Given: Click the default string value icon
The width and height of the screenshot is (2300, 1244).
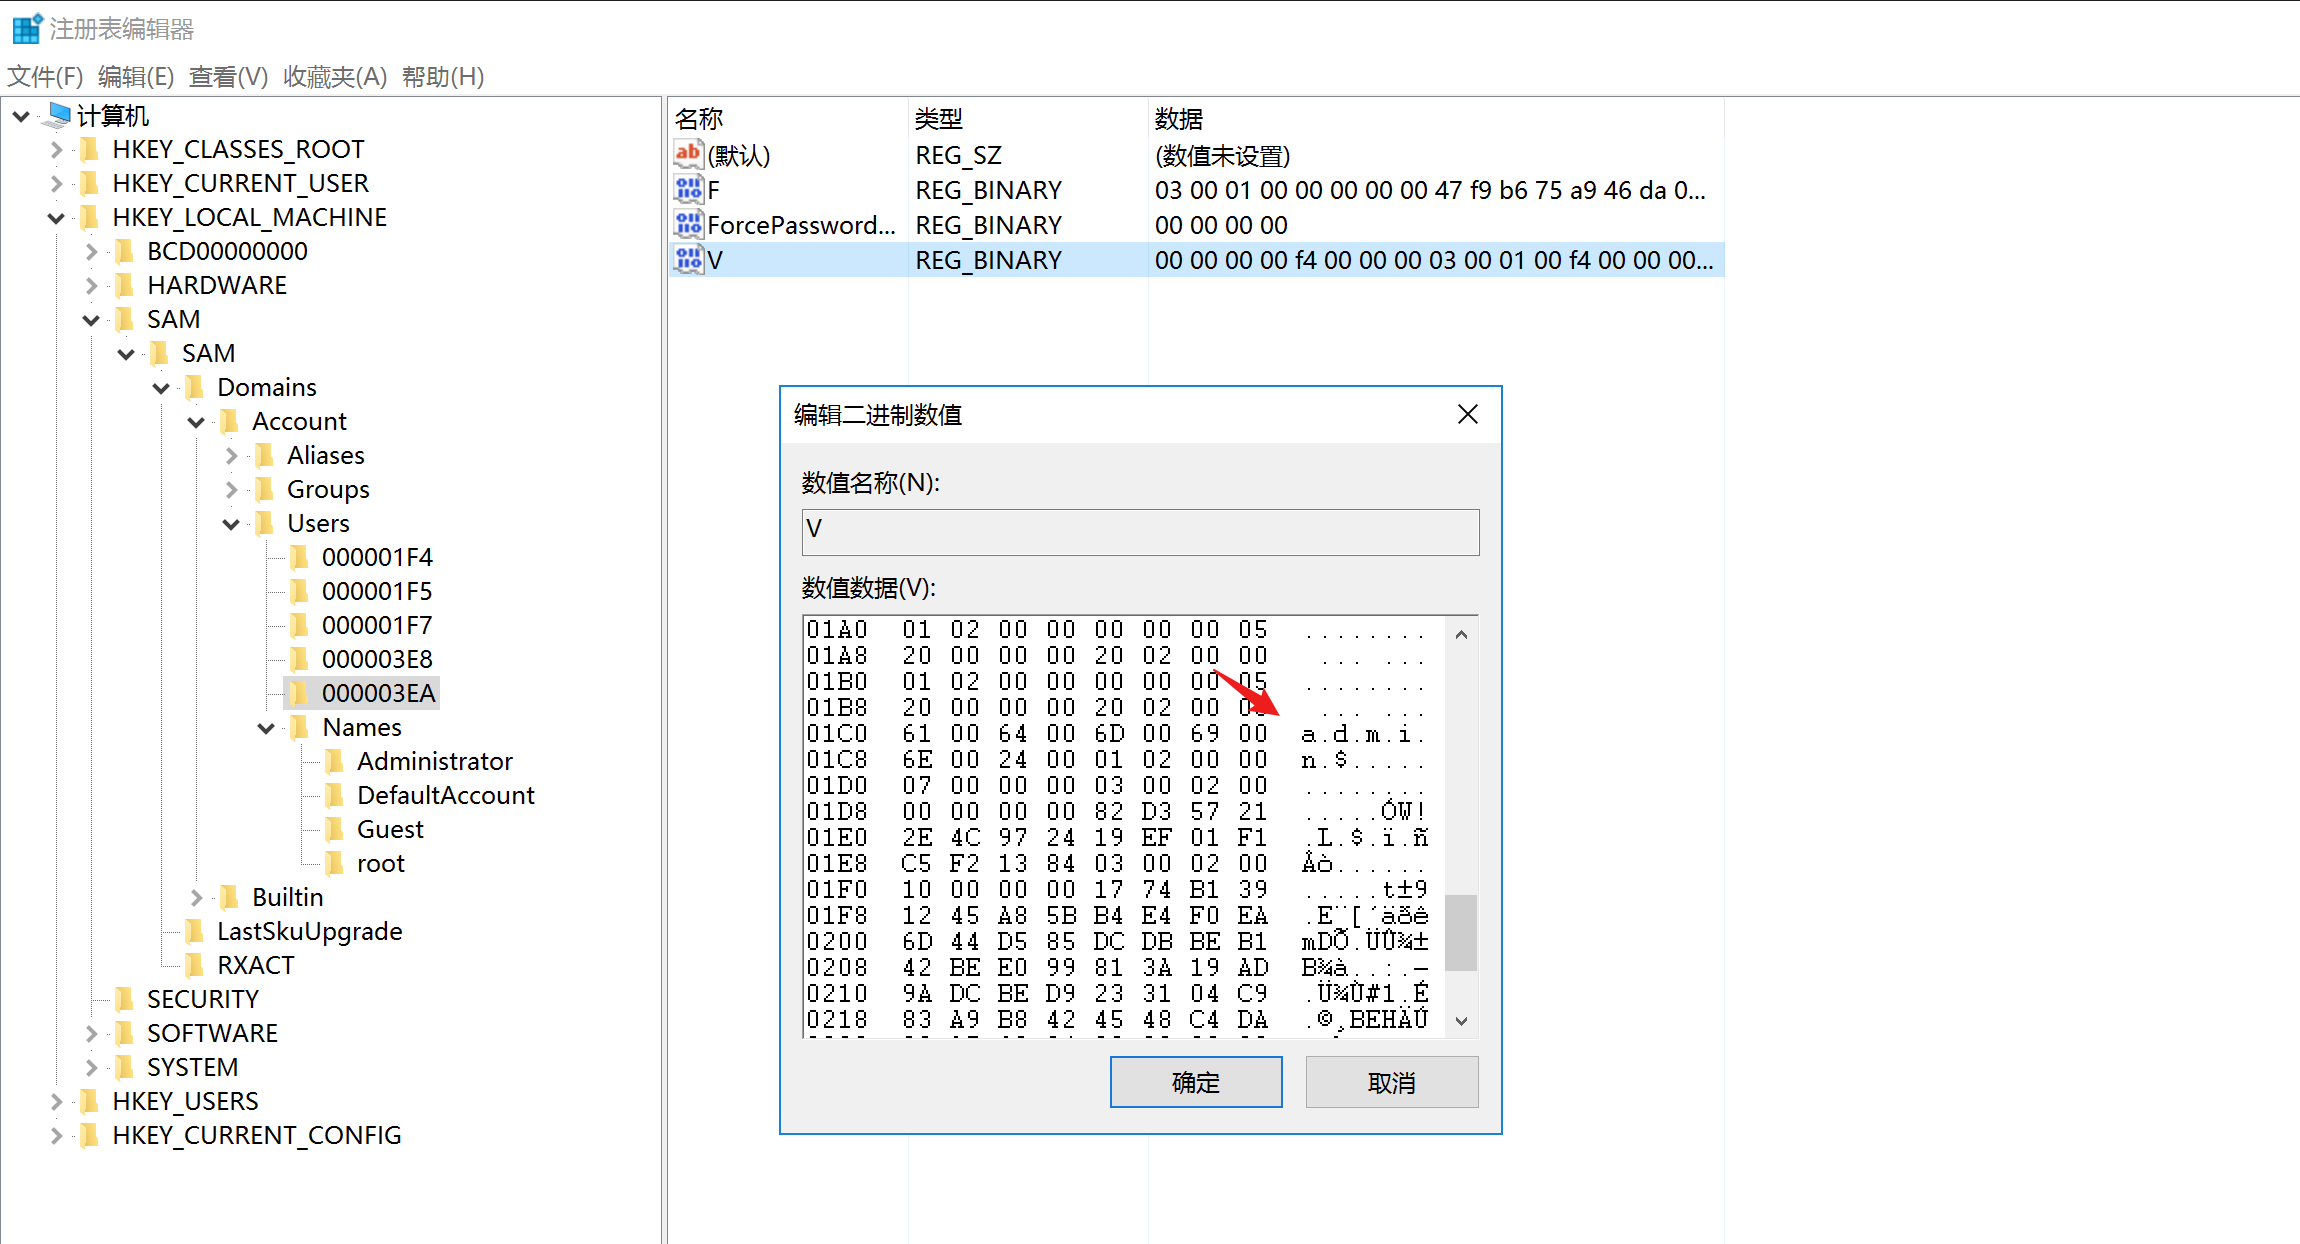Looking at the screenshot, I should [x=688, y=155].
